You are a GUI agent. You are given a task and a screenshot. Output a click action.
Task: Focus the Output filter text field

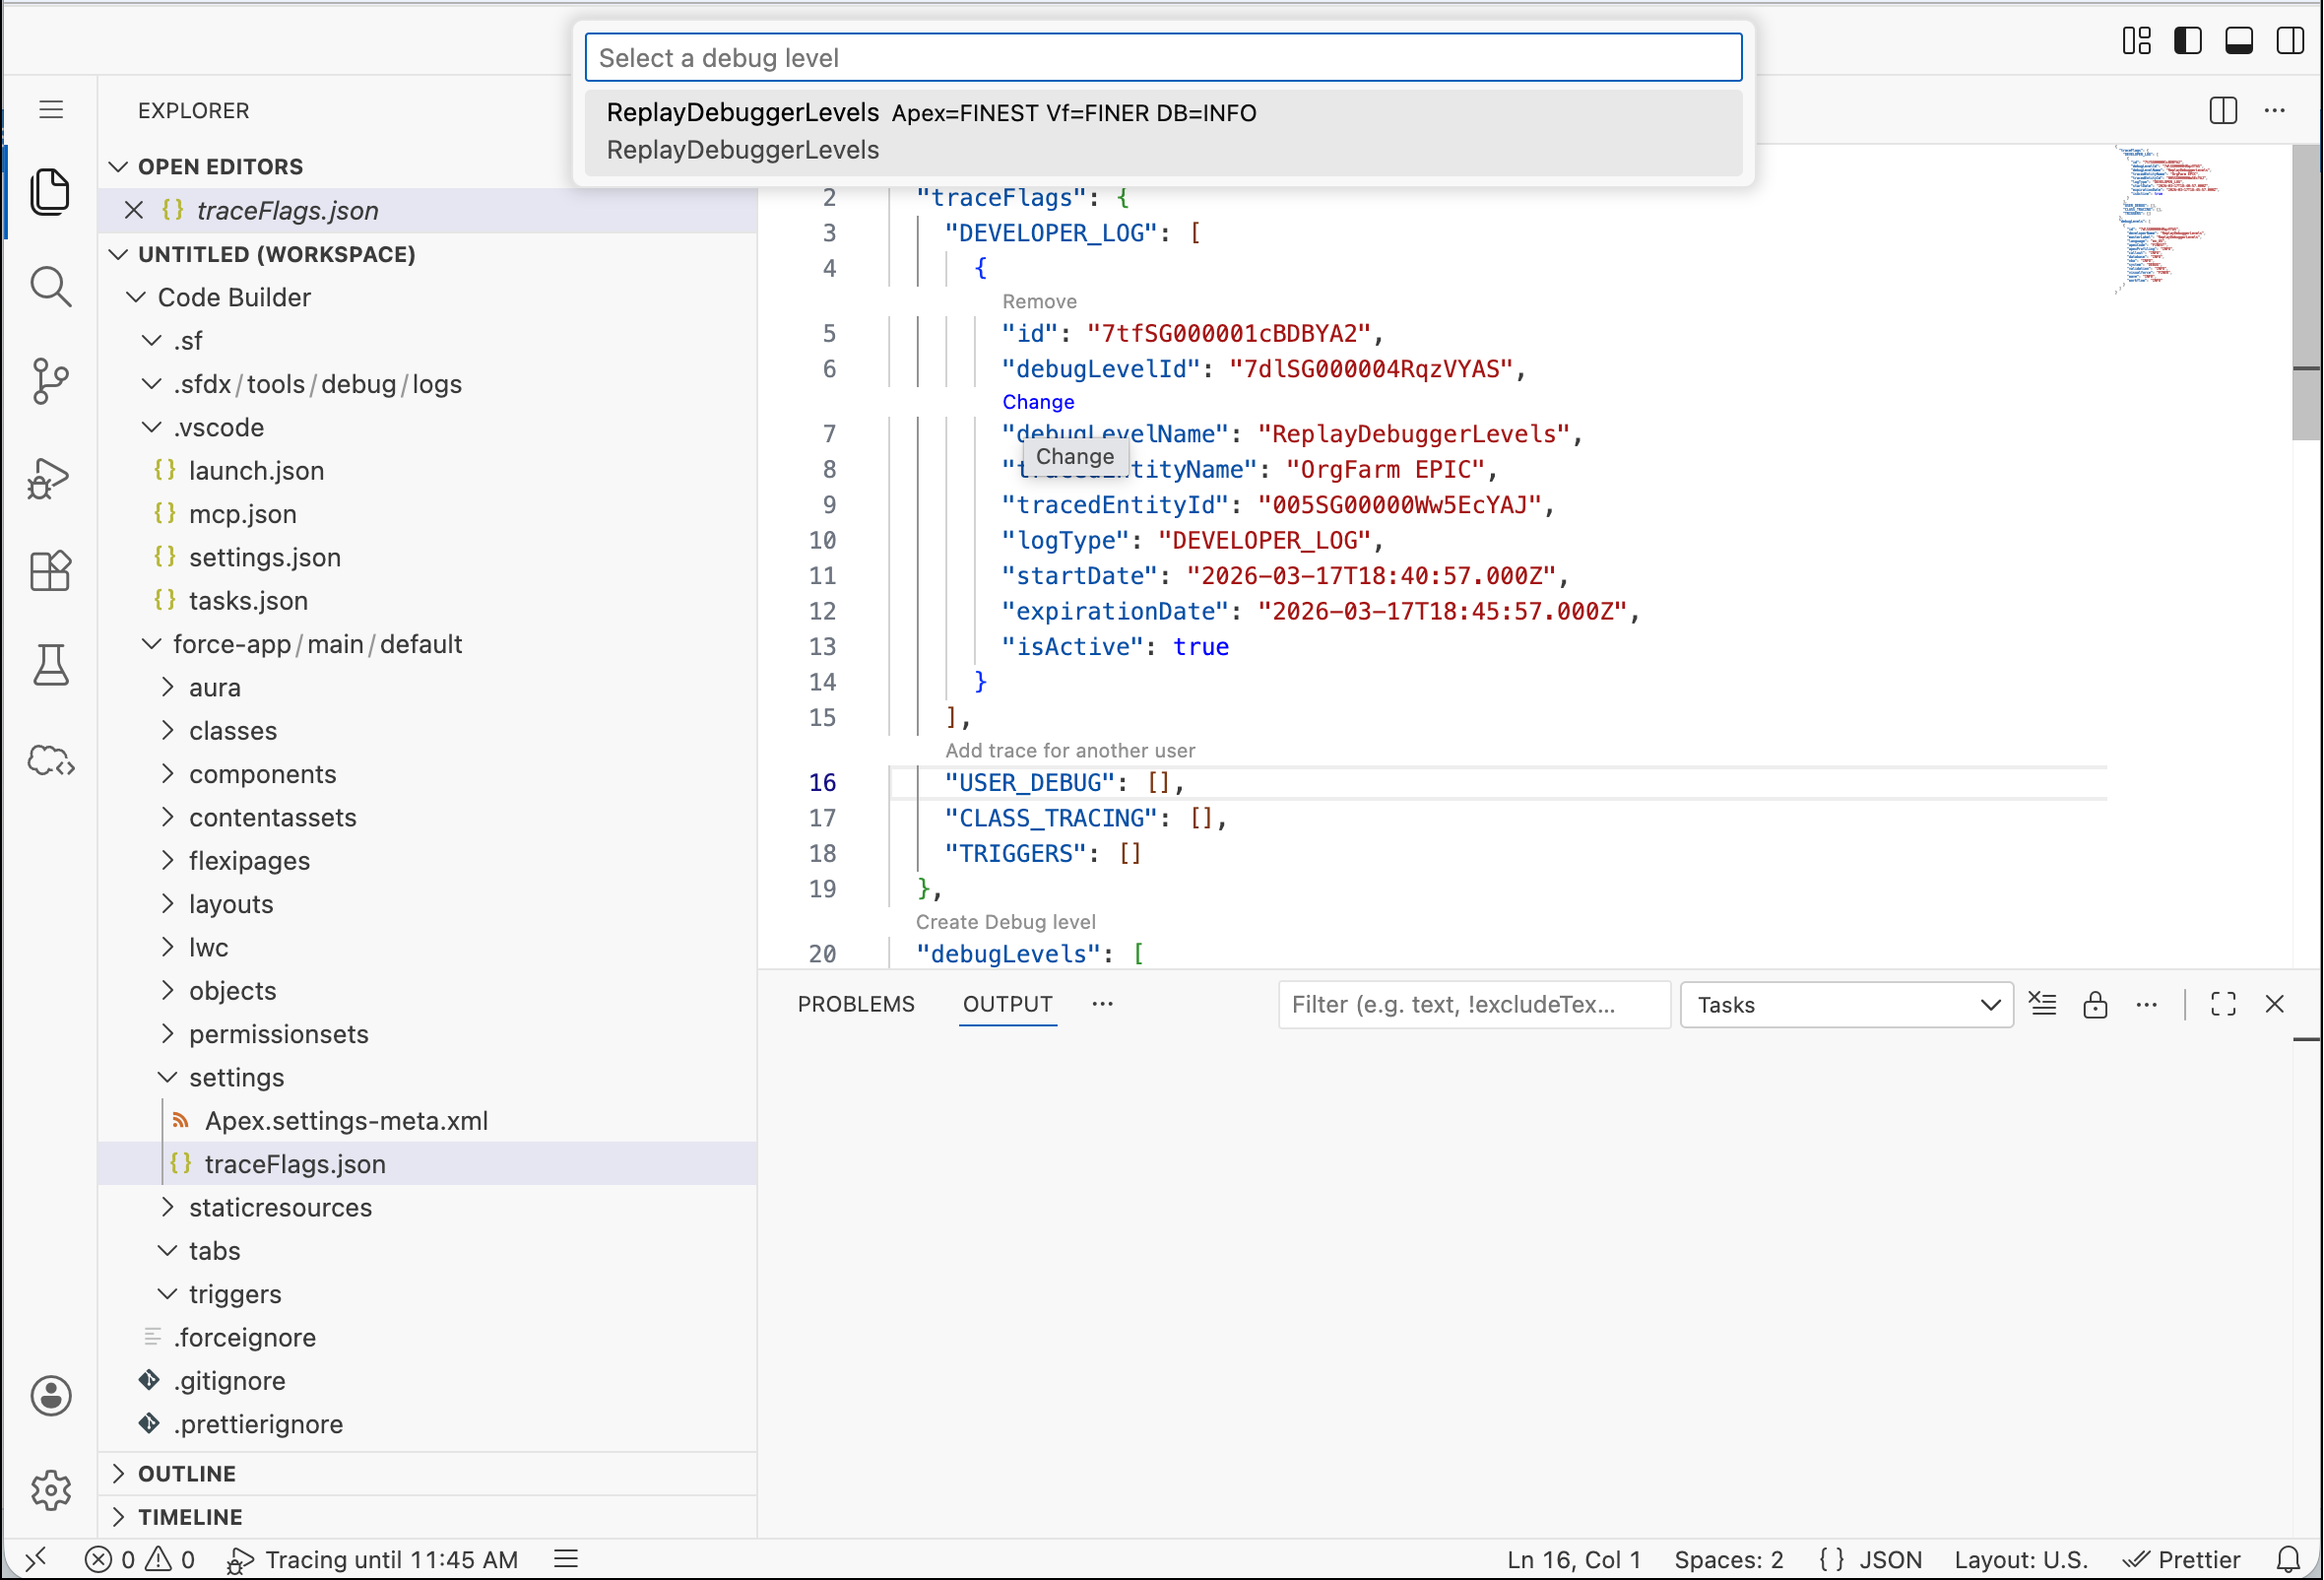1474,1004
